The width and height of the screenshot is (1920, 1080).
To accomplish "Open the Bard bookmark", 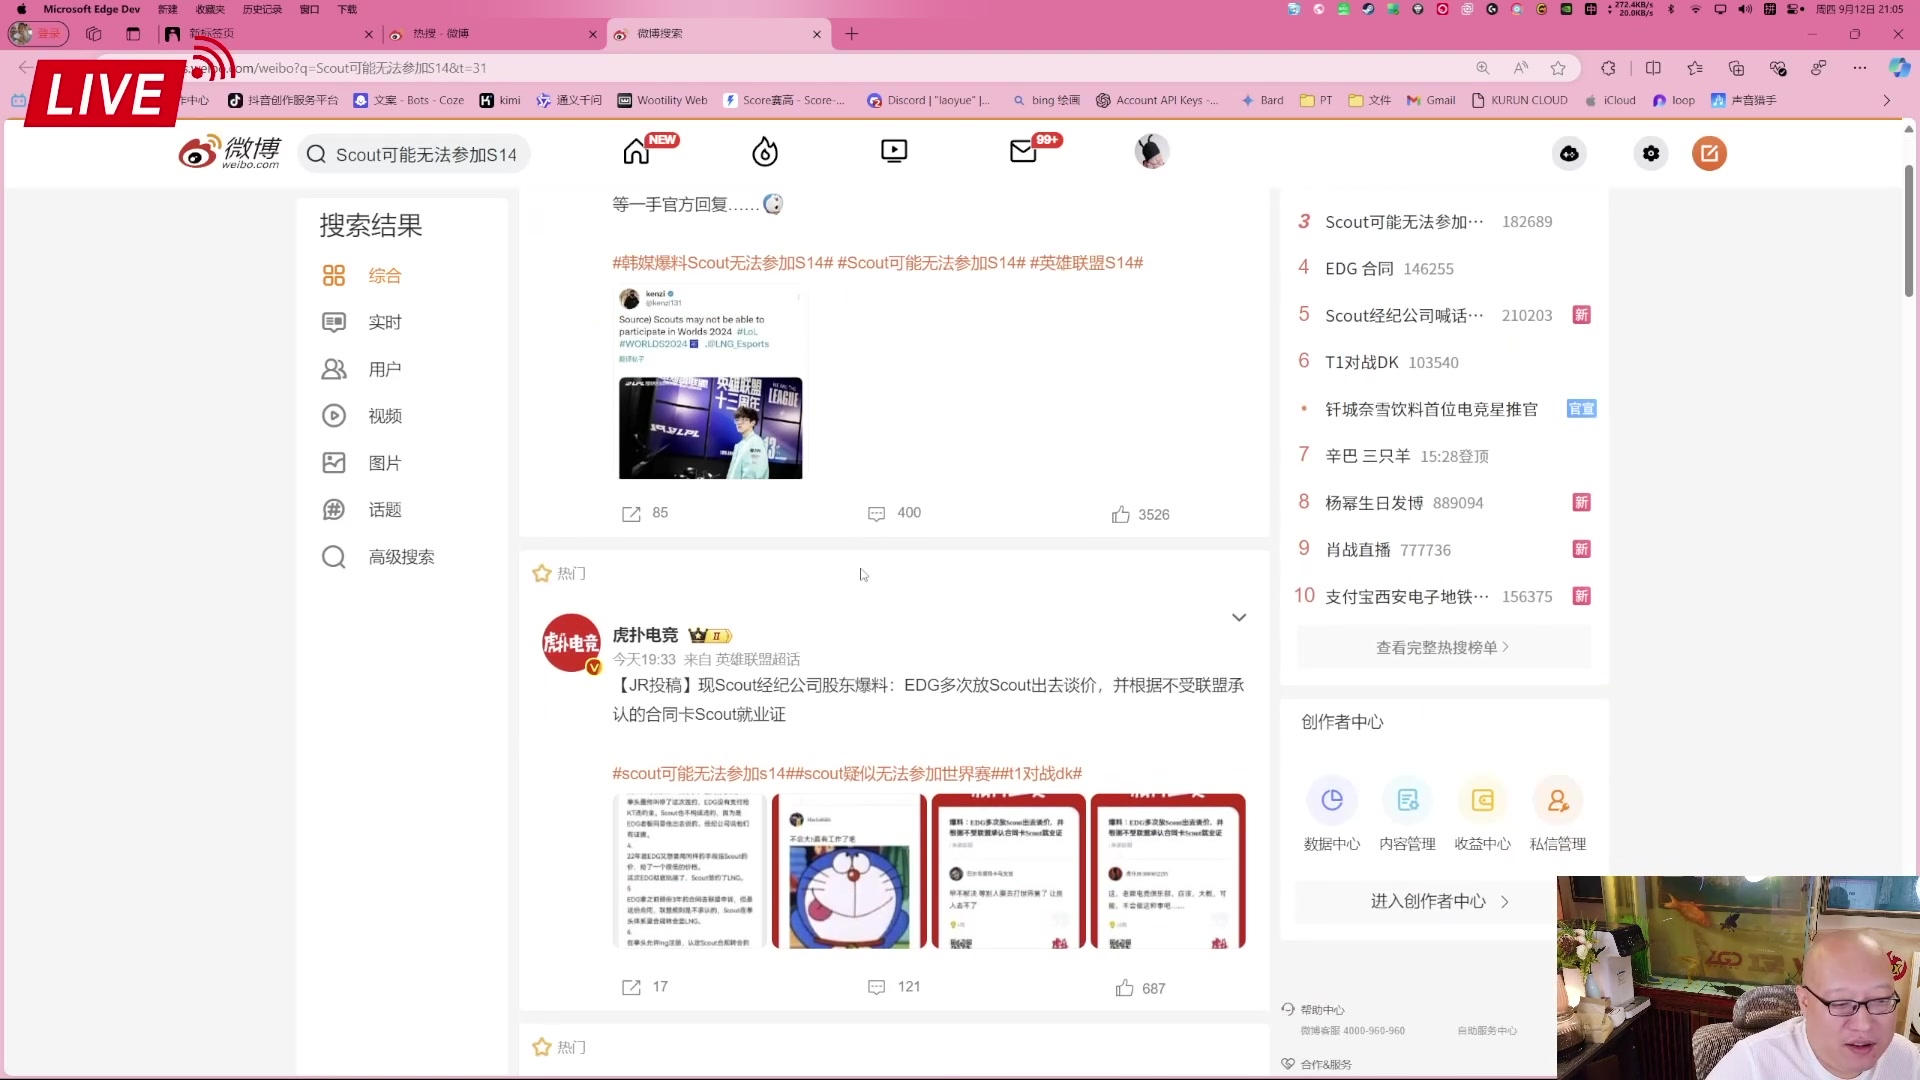I will [1263, 100].
